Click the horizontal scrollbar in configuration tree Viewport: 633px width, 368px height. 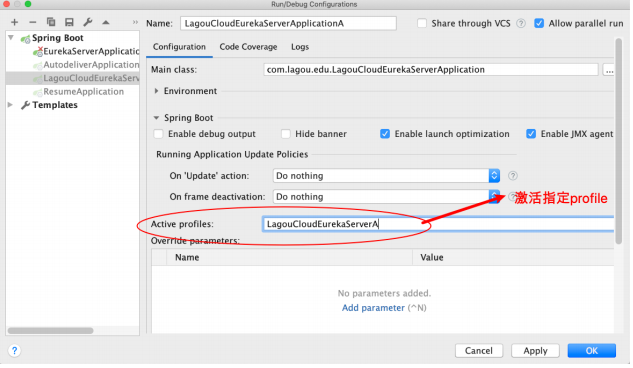50,331
